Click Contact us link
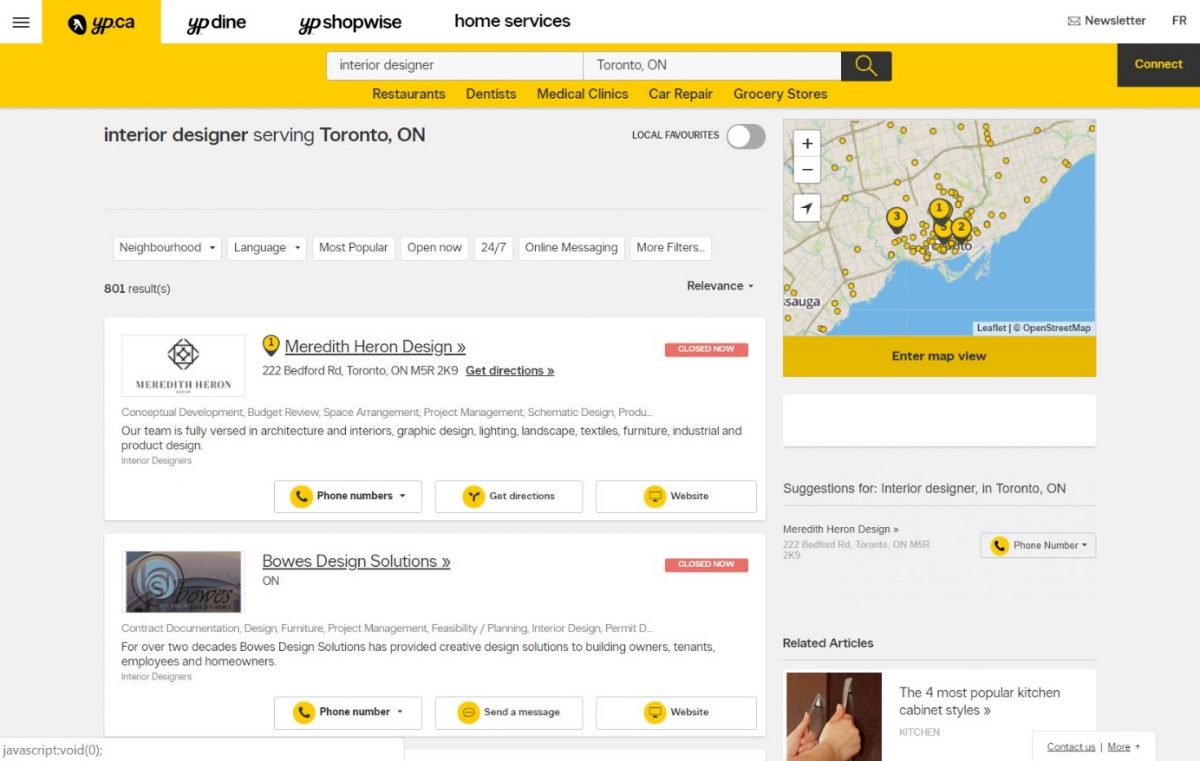 pyautogui.click(x=1071, y=747)
